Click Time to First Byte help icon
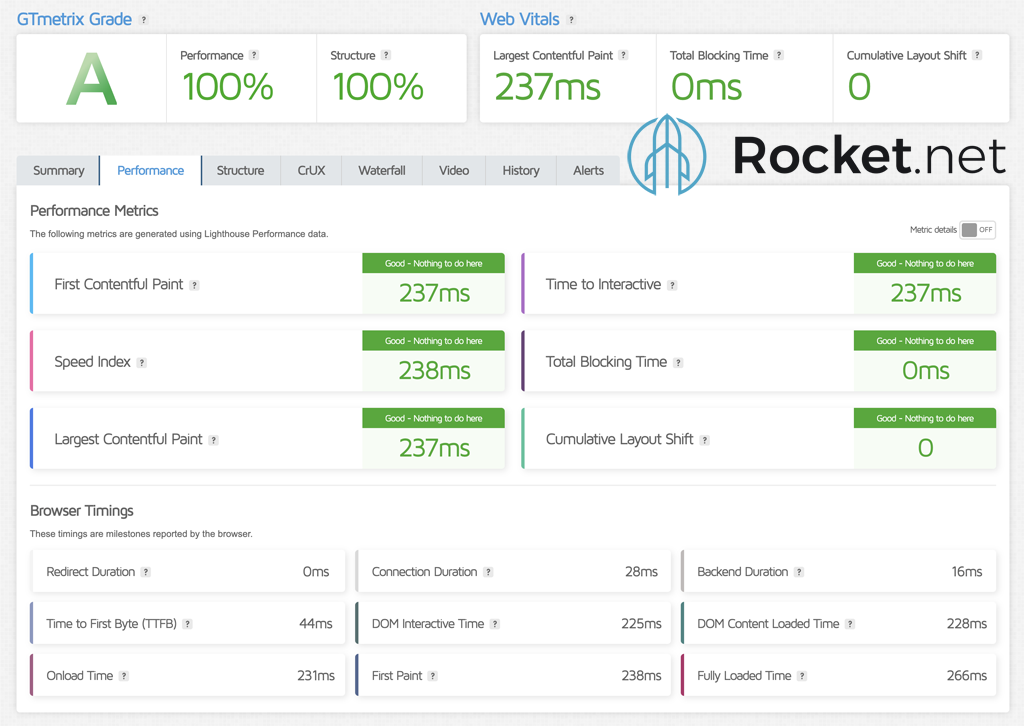1024x726 pixels. [x=187, y=624]
